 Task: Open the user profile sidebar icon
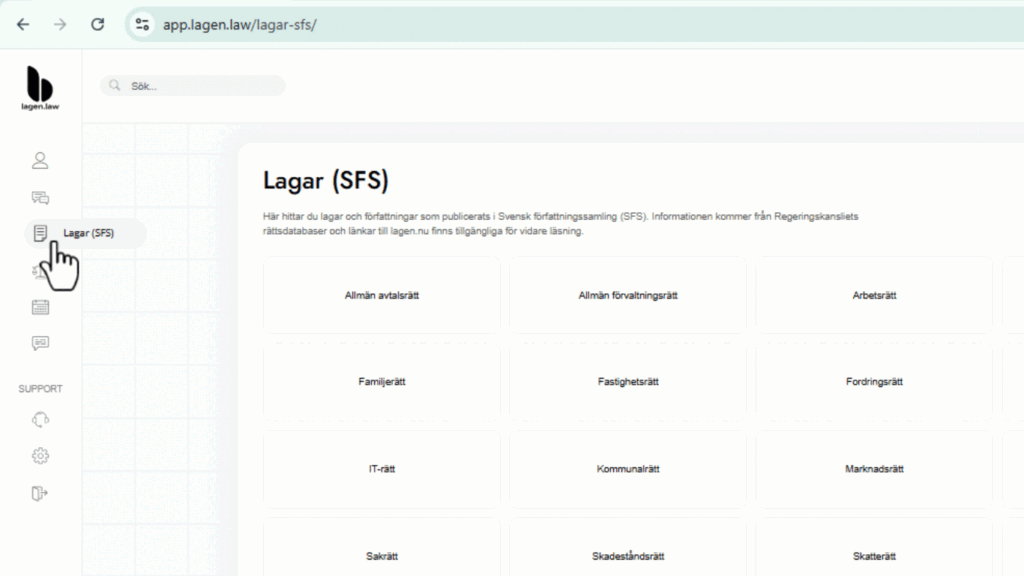40,161
